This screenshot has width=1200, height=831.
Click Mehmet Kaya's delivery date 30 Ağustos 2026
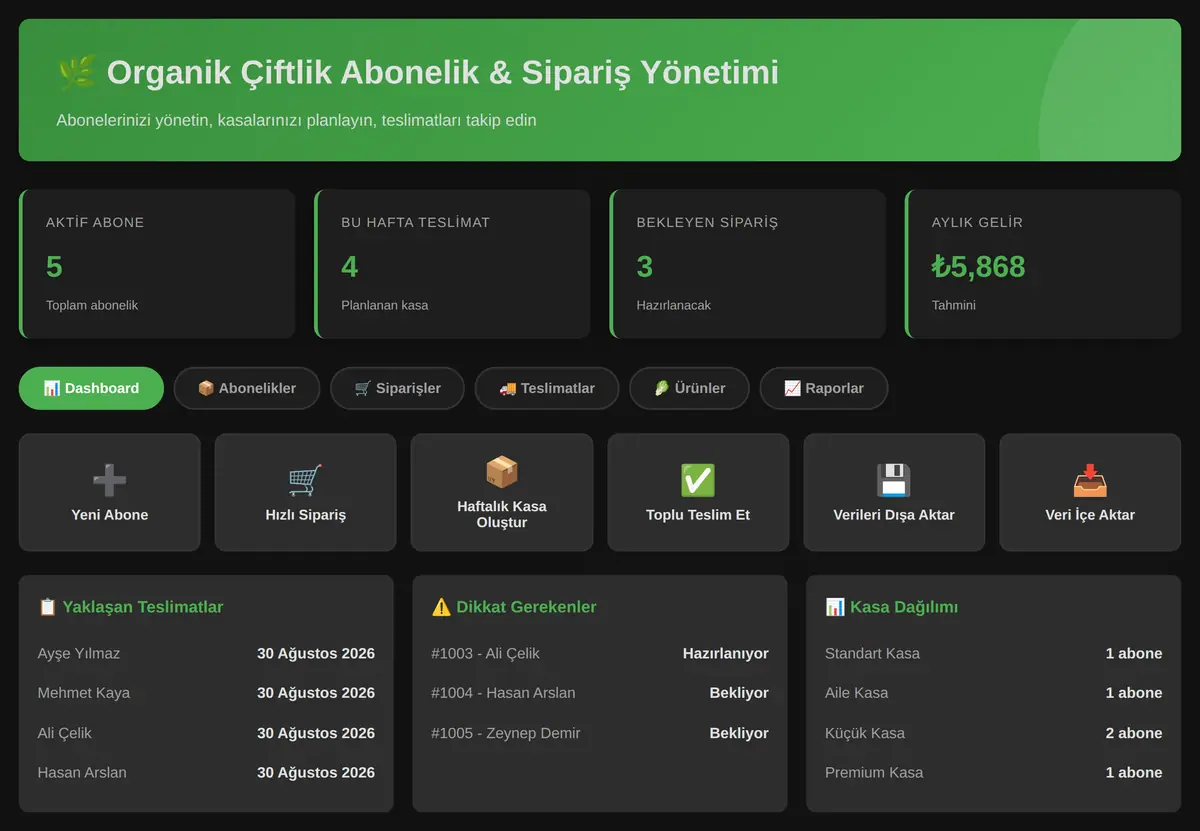pos(316,693)
